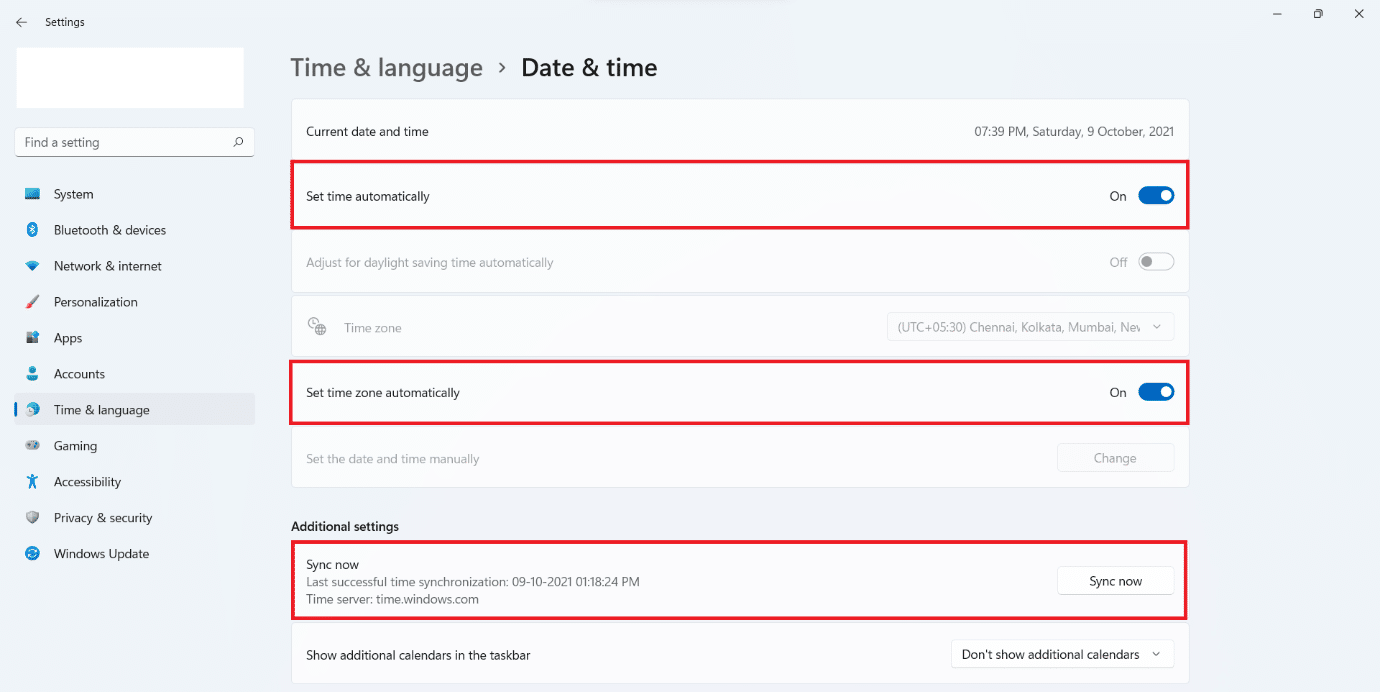Turn off Set time zone automatically toggle

coord(1156,393)
